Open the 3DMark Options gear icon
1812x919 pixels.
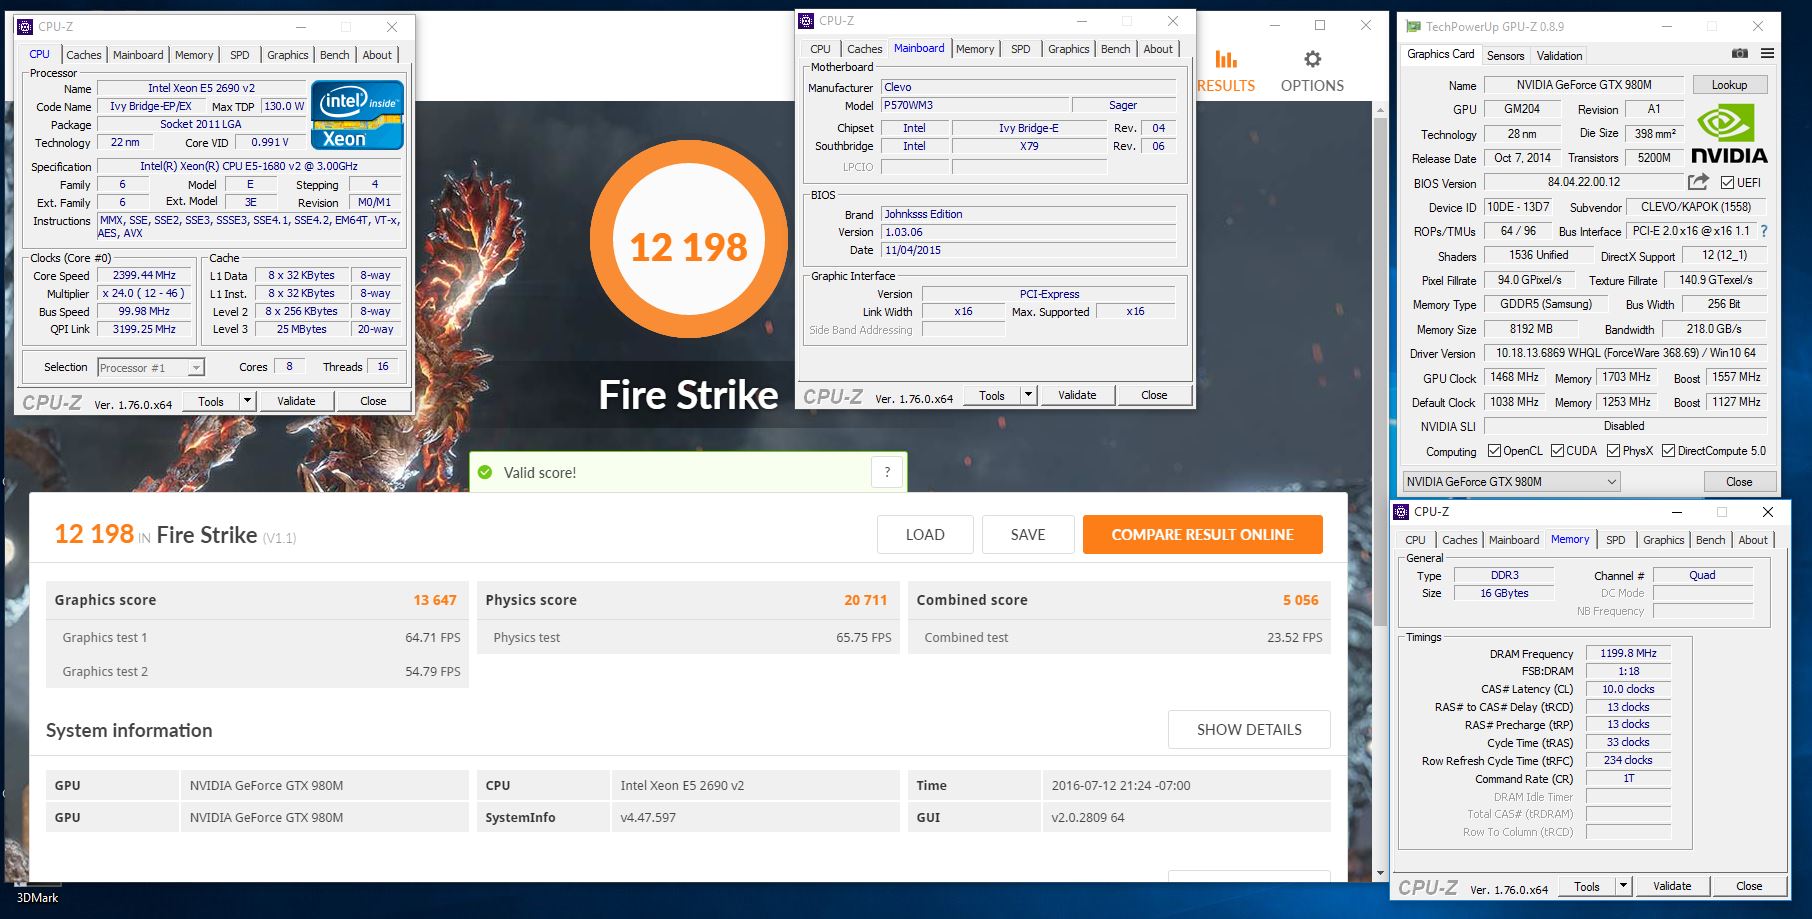click(1312, 59)
